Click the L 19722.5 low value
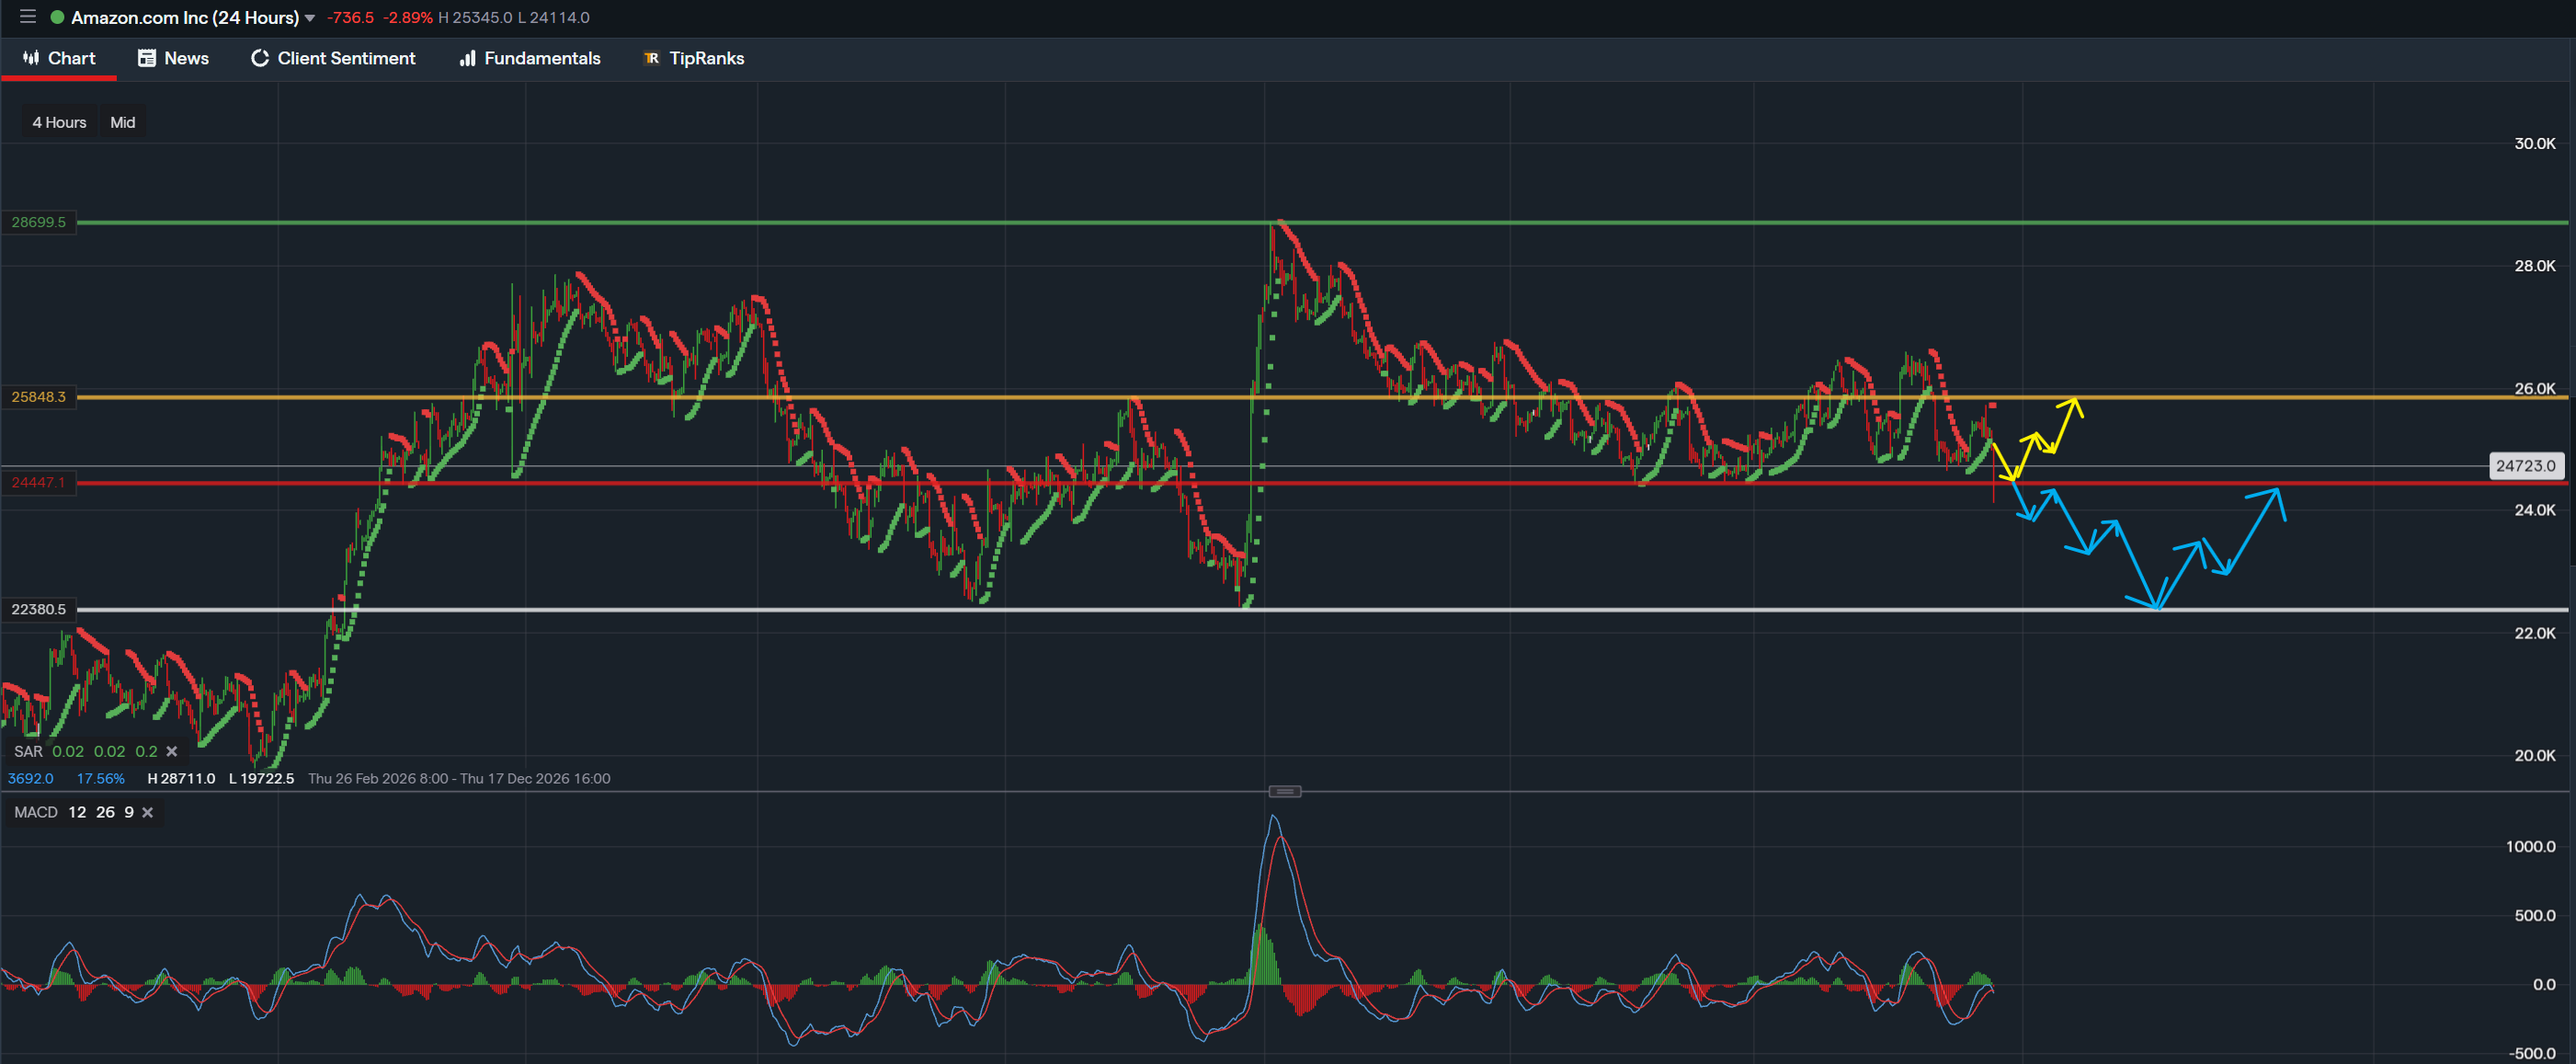This screenshot has width=2576, height=1064. click(x=261, y=778)
